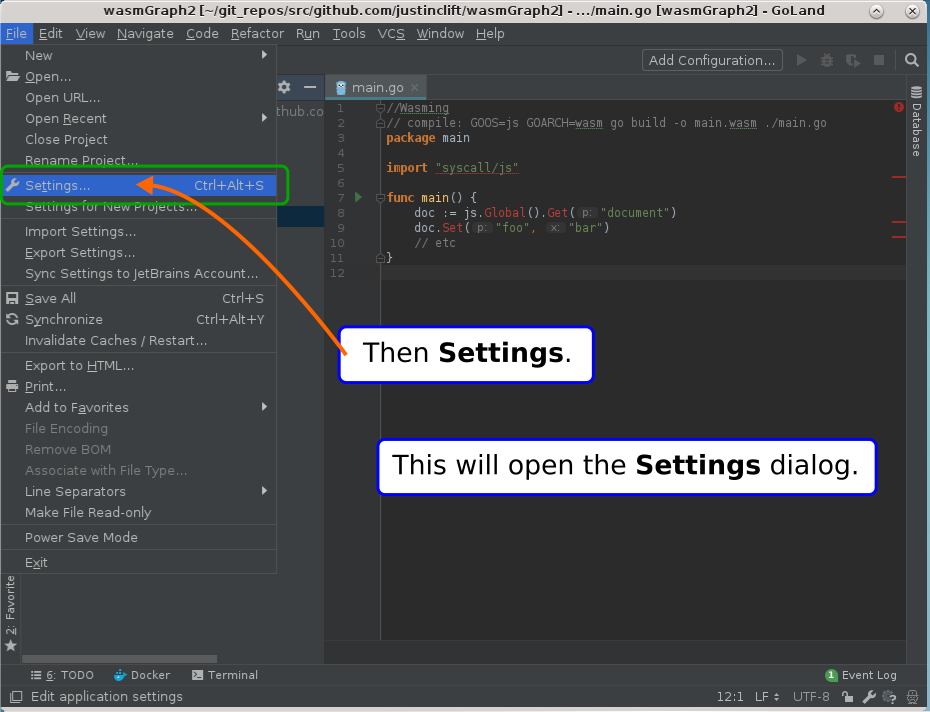Screen dimensions: 930x712
Task: Open the Code menu
Action: tap(202, 34)
